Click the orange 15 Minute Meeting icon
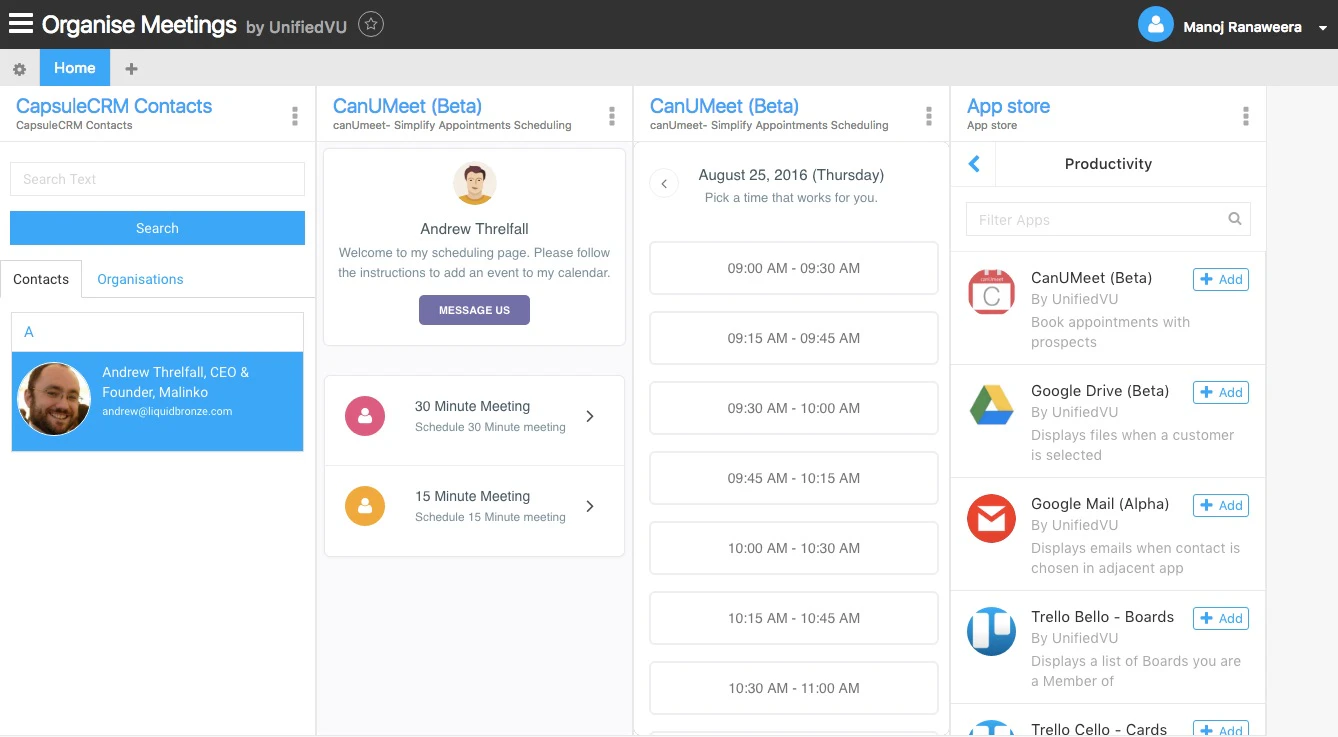Screen dimensions: 1338x737 tap(365, 506)
